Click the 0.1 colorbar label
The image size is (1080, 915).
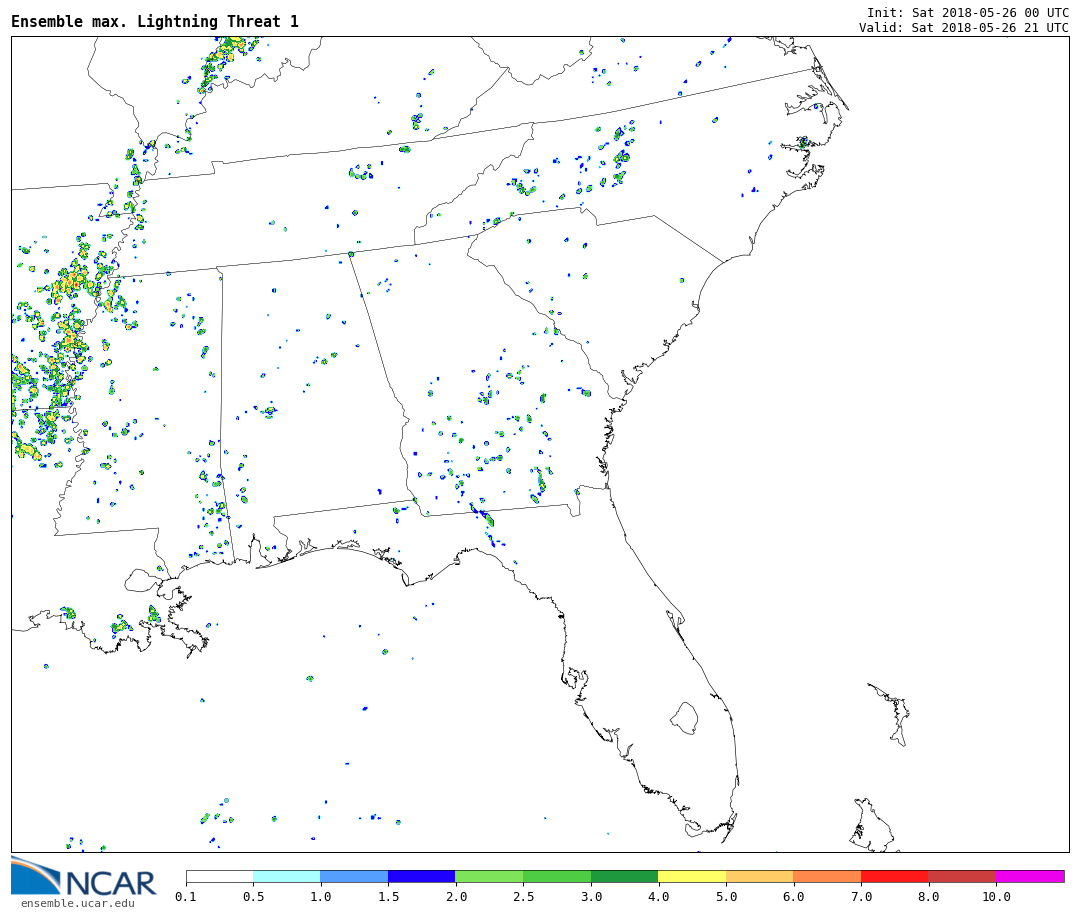[x=186, y=896]
